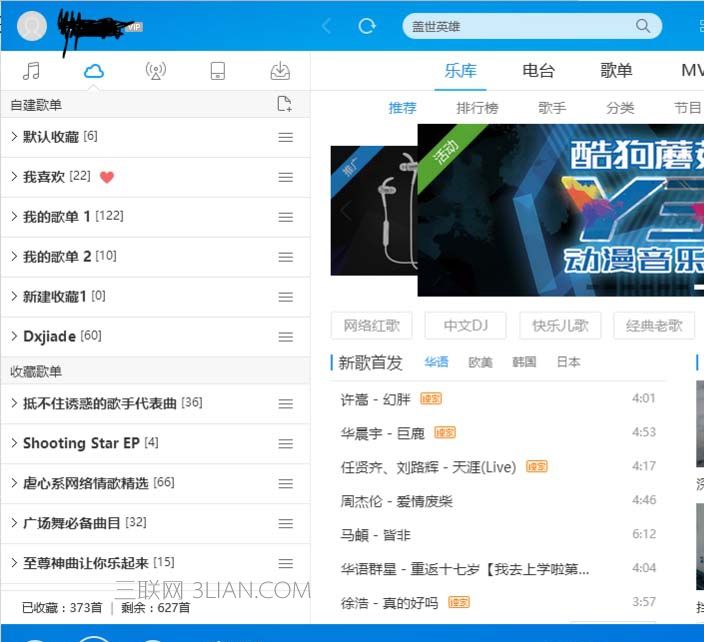Open the menu icon for 新建收藏1

click(286, 297)
